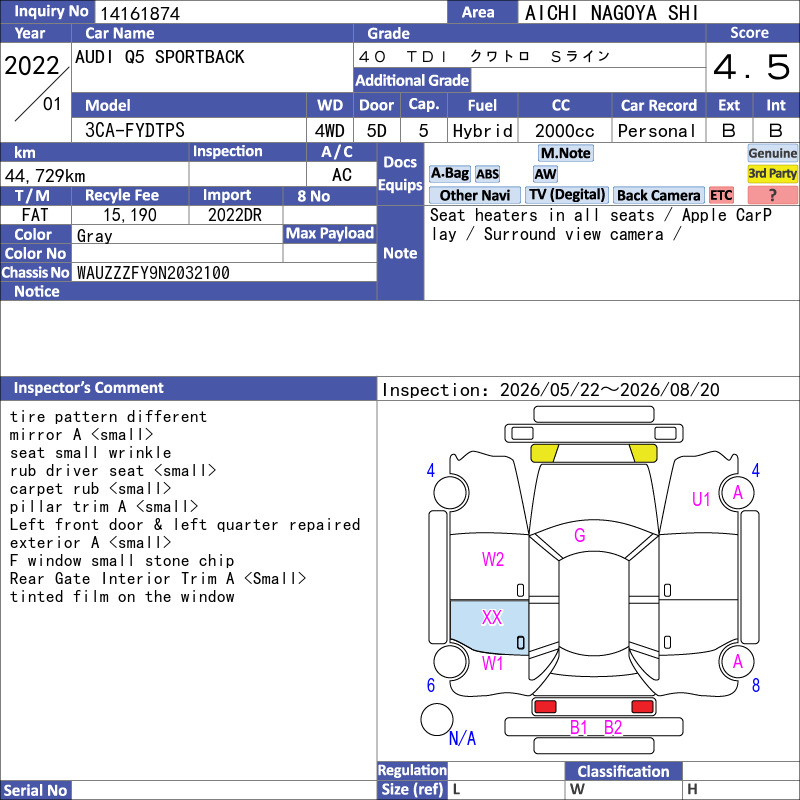The height and width of the screenshot is (800, 800).
Task: Click the N/A spare tire circle
Action: click(437, 719)
